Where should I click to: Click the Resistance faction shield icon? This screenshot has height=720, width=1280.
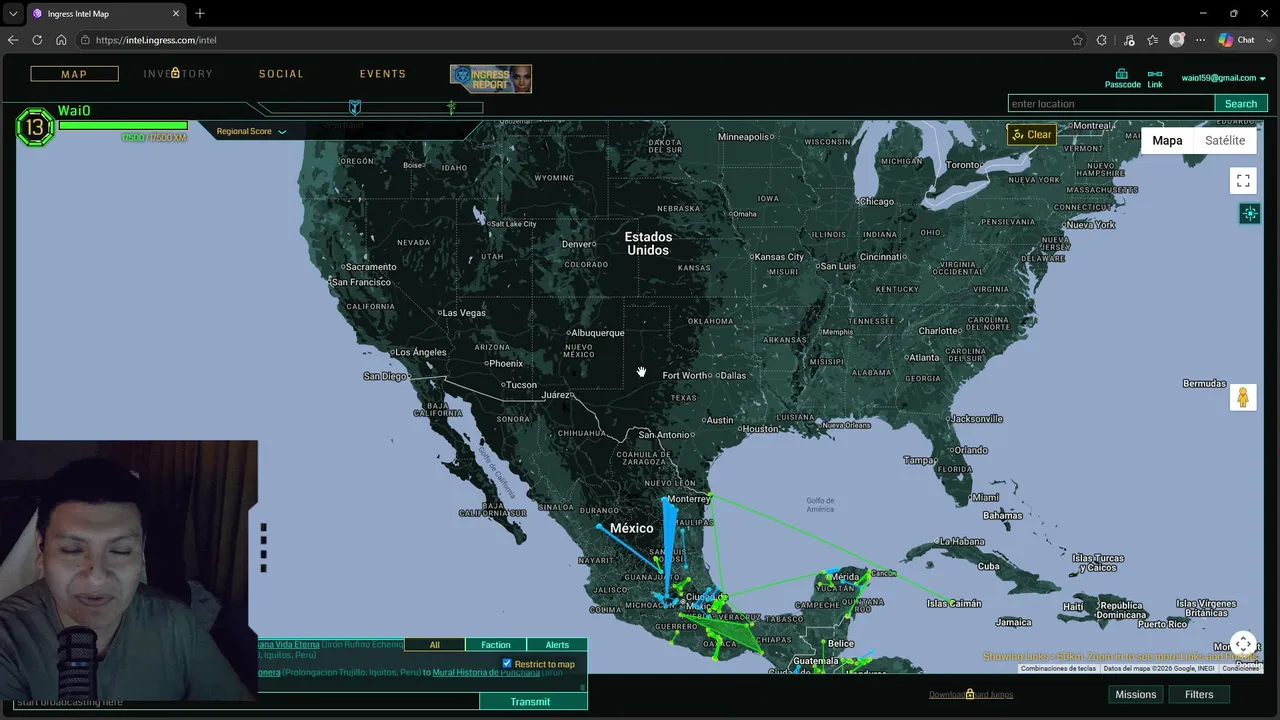point(354,107)
